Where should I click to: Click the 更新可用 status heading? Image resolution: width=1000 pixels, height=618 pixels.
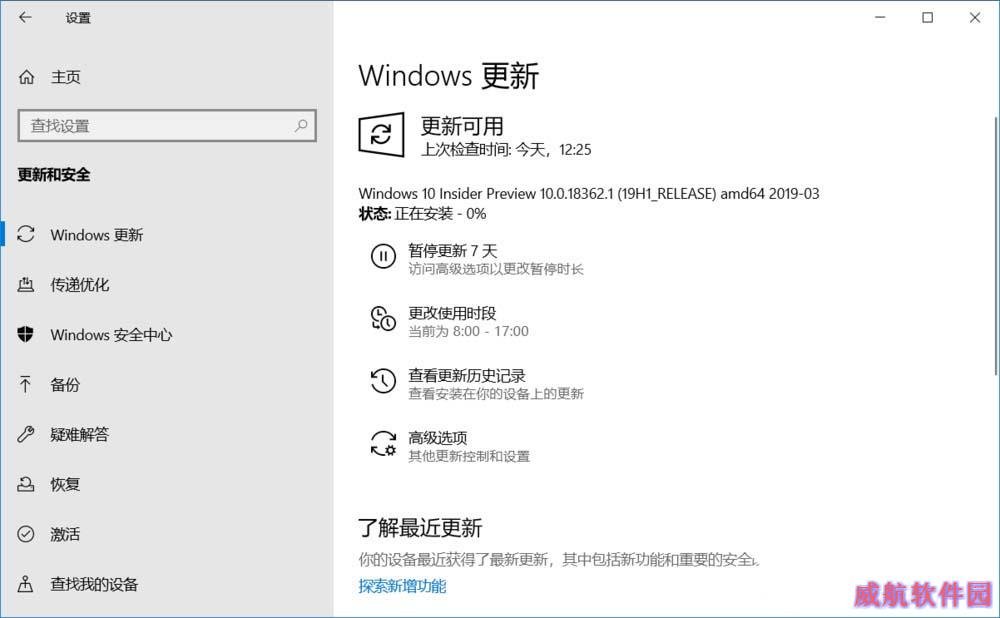(462, 126)
